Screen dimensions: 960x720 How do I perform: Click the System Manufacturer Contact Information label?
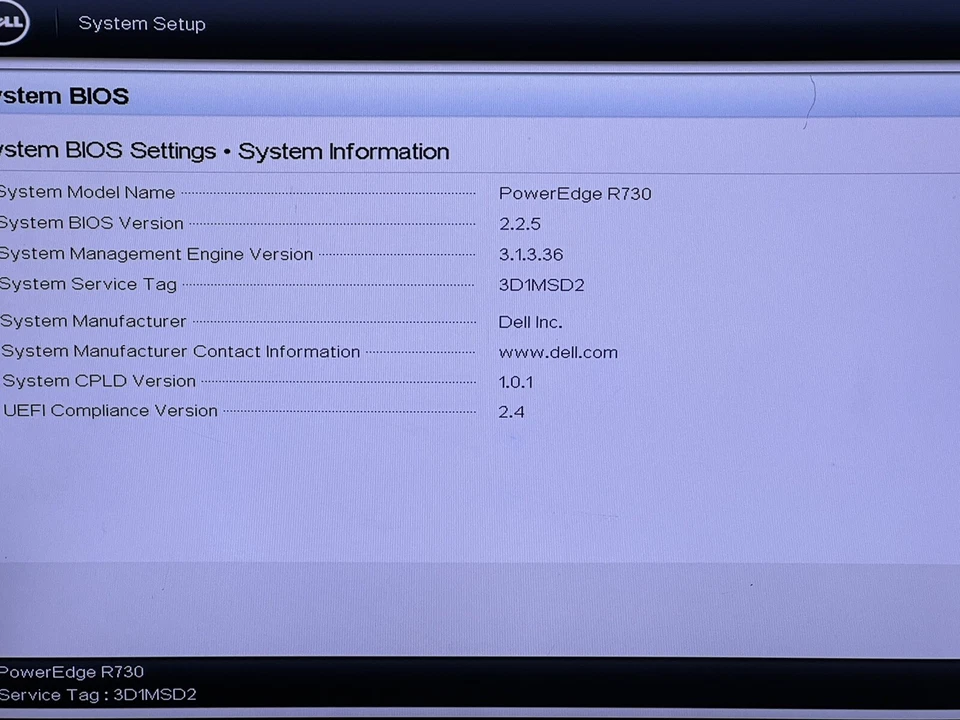[x=180, y=351]
